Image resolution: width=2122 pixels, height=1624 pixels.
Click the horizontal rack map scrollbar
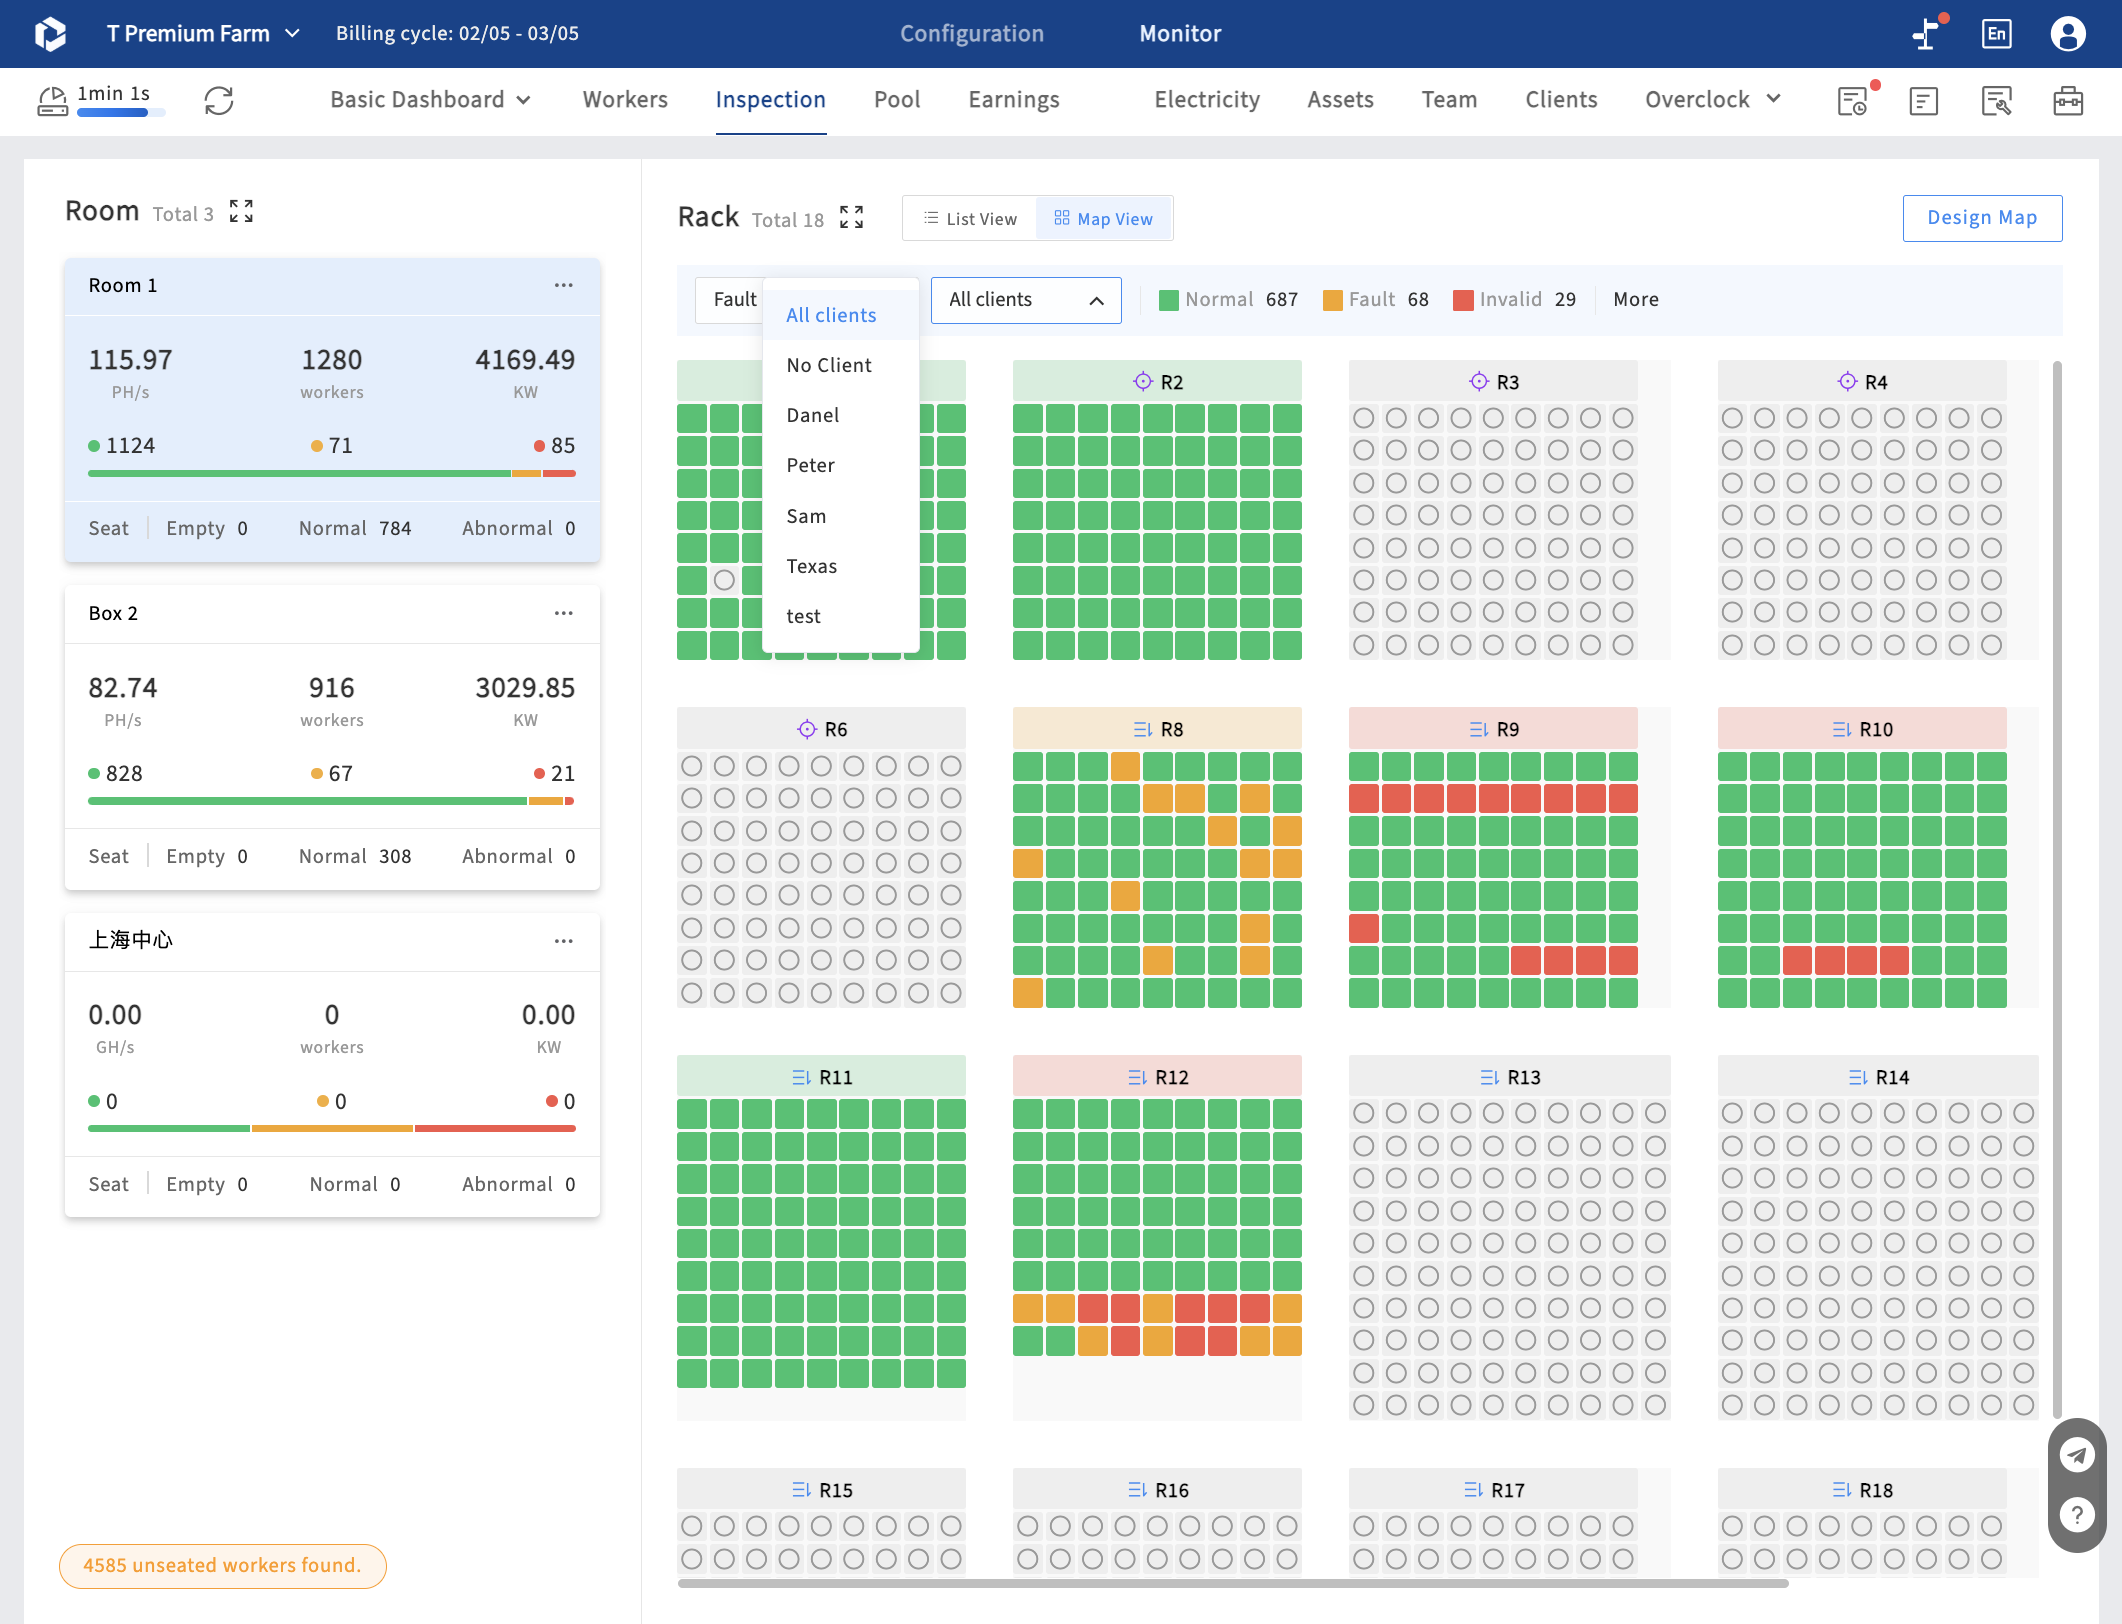(1232, 1583)
